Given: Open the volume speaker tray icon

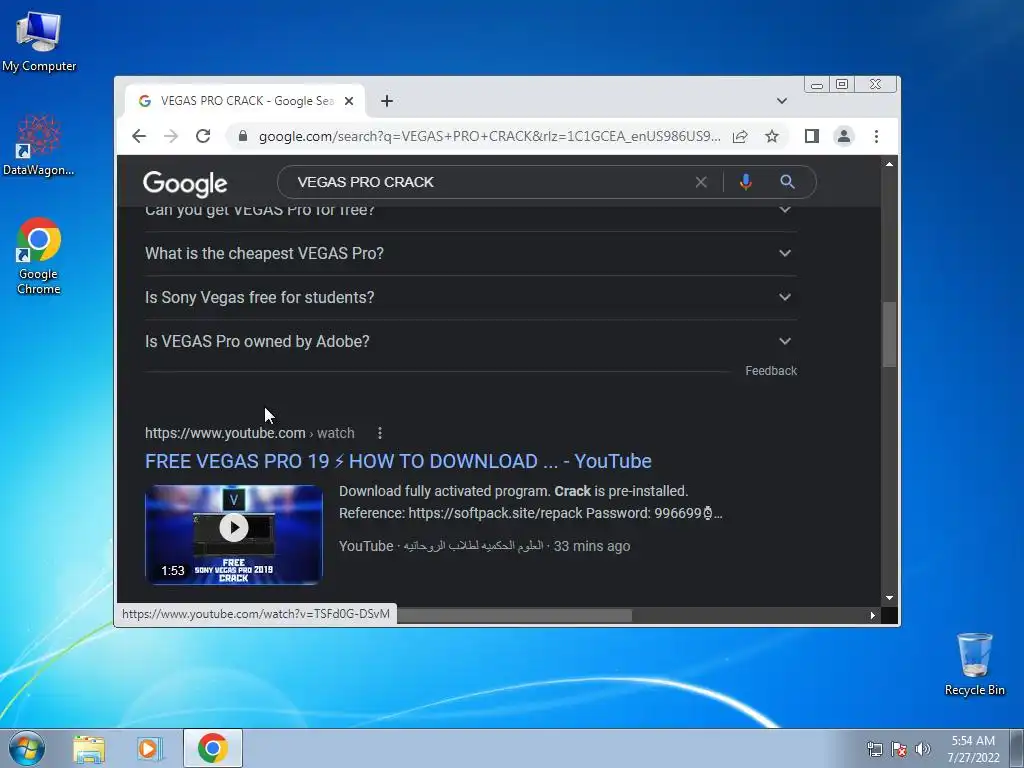Looking at the screenshot, I should [x=923, y=749].
